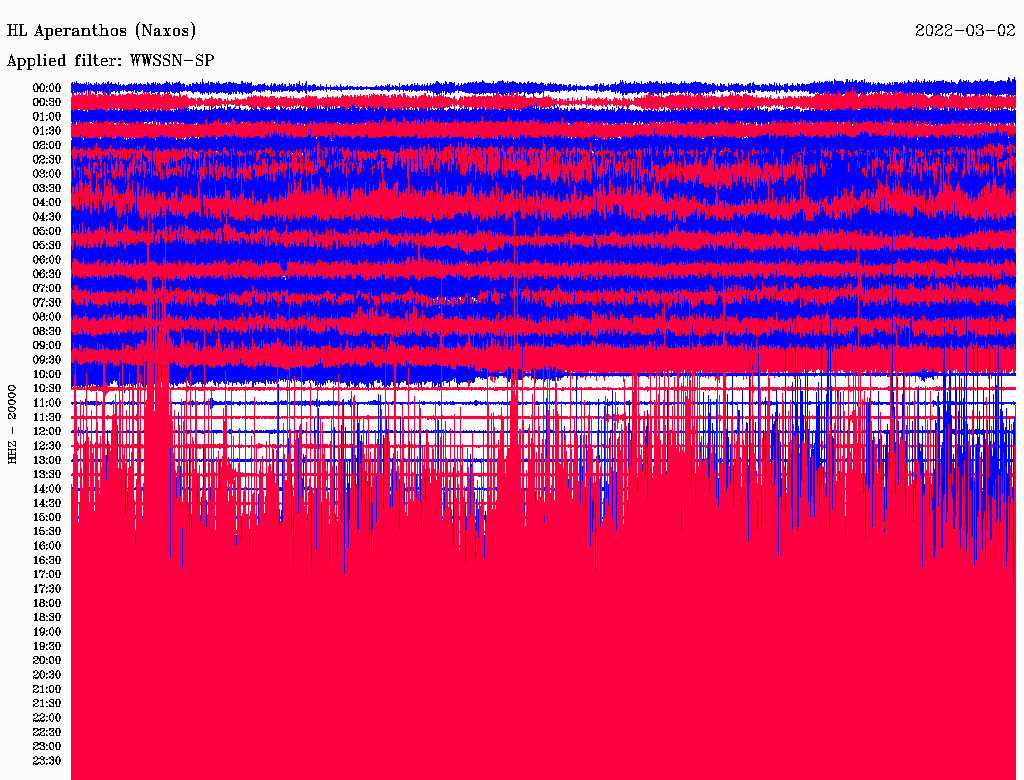The image size is (1024, 780).
Task: Select the 23:30 time row label
Action: point(47,760)
